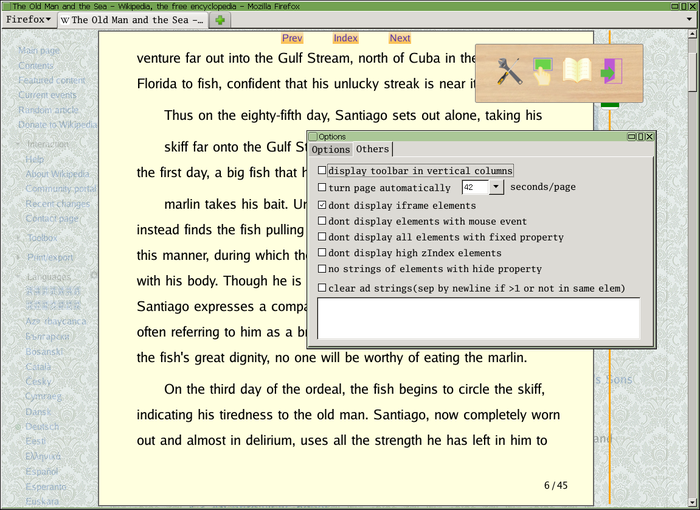This screenshot has height=510, width=700.
Task: Open the Random article sidebar link
Action: coord(48,110)
